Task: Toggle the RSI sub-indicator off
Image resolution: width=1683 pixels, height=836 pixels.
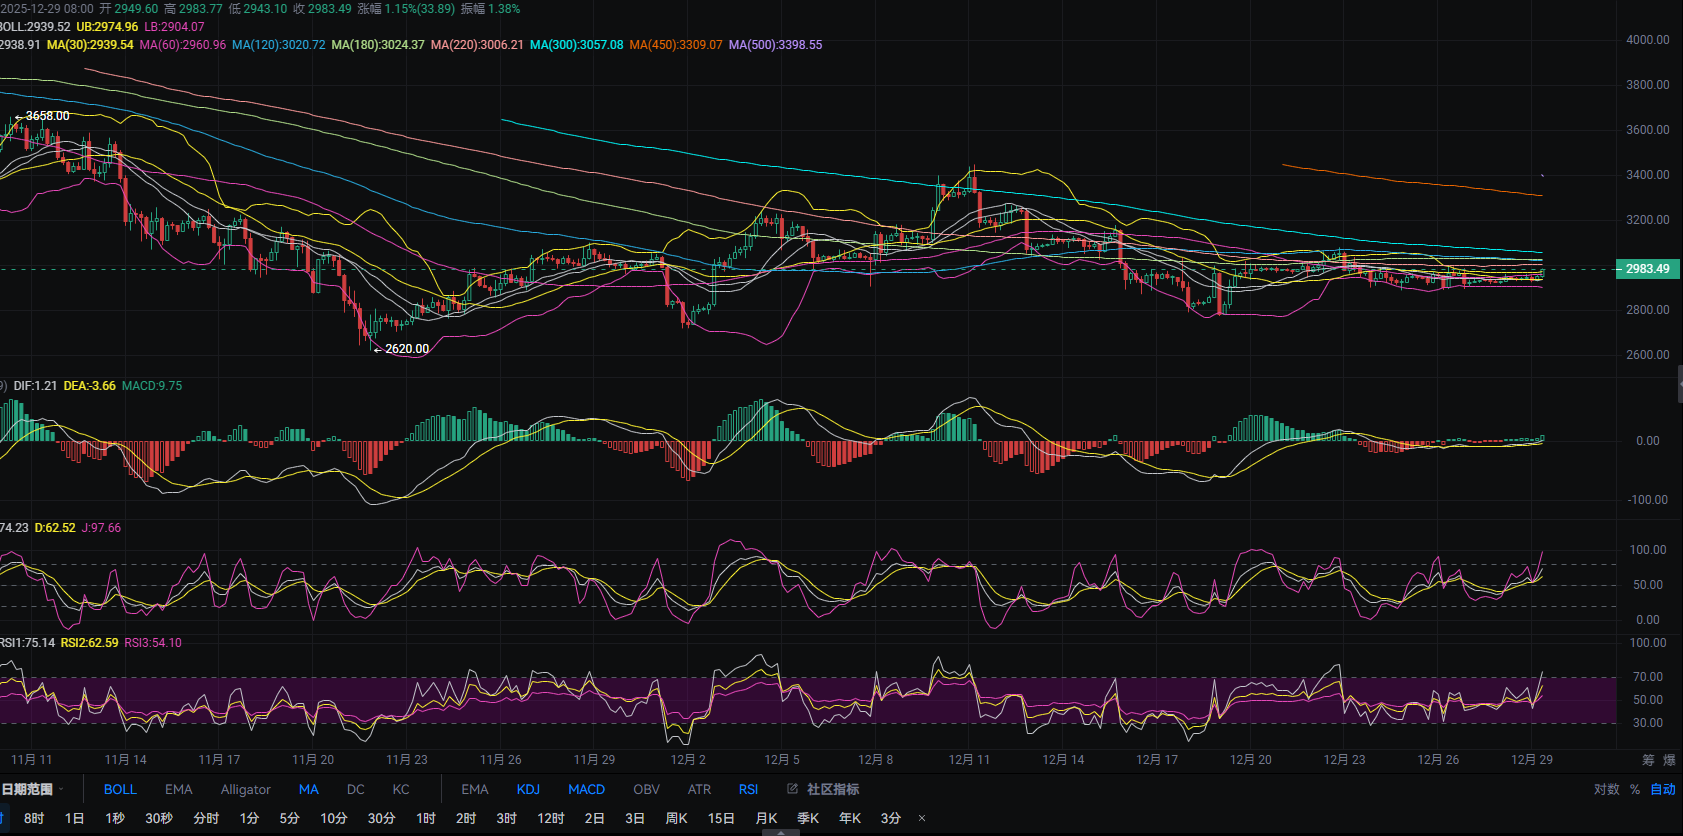Action: (x=748, y=789)
